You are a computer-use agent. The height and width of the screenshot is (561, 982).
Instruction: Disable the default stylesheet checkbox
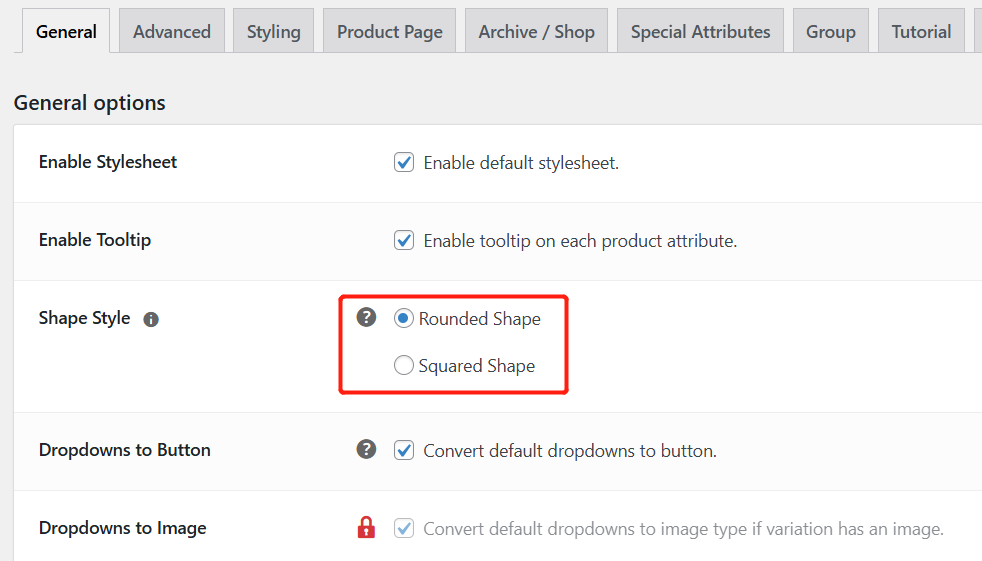coord(404,162)
